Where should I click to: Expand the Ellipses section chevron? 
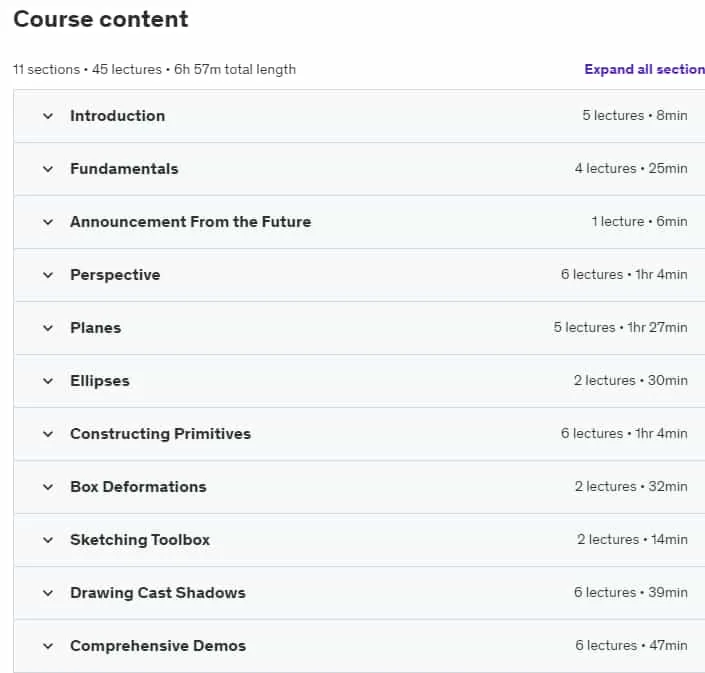pos(48,381)
